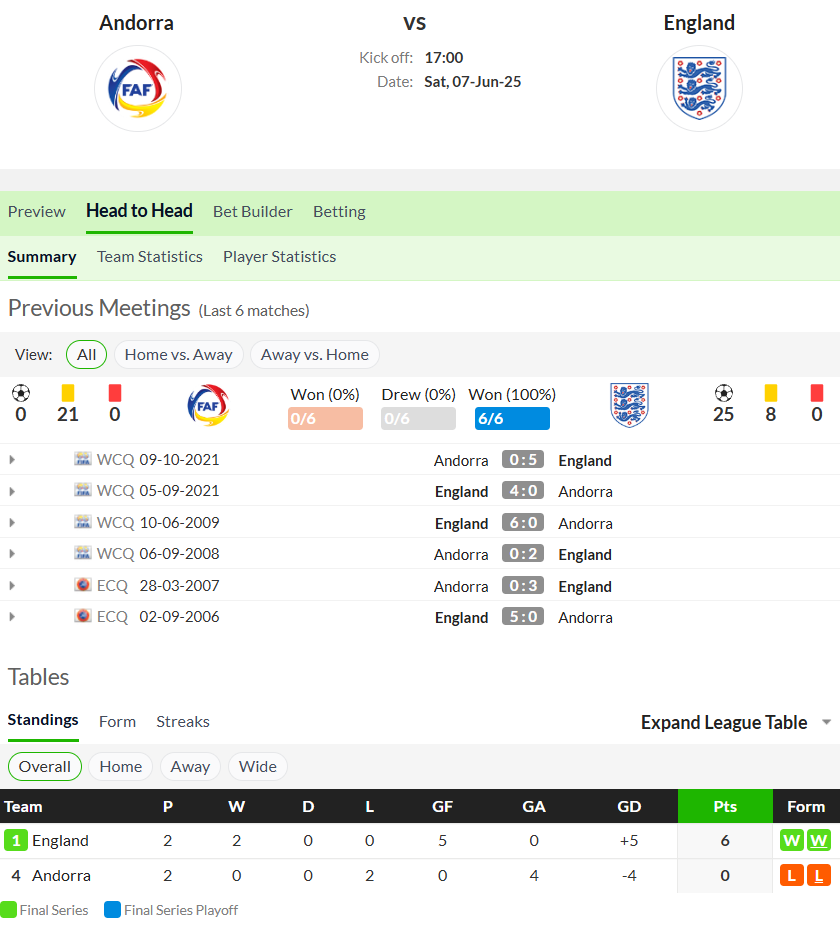The width and height of the screenshot is (840, 927).
Task: Click England's red card icon in summary
Action: [817, 393]
